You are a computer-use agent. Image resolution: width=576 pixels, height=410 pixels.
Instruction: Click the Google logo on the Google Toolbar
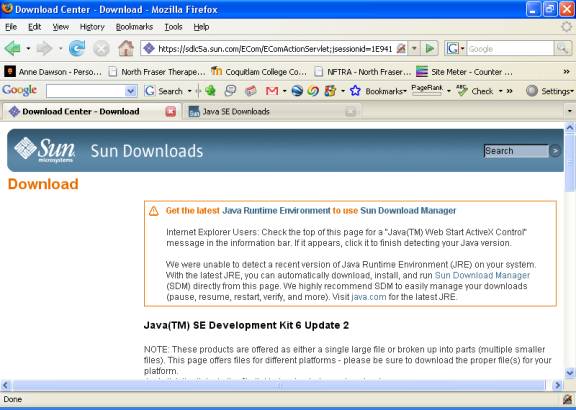(x=19, y=90)
